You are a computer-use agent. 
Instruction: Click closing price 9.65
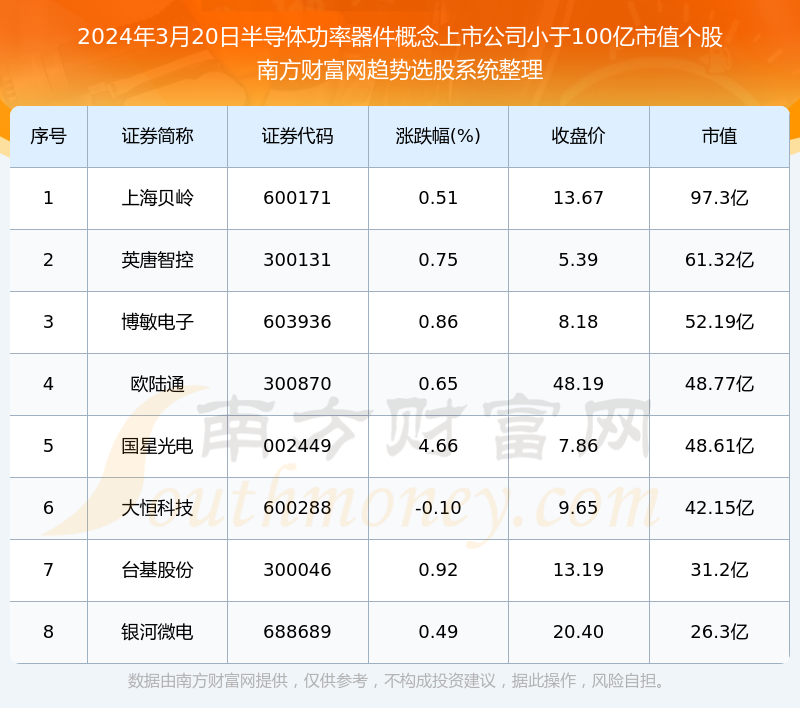click(578, 508)
